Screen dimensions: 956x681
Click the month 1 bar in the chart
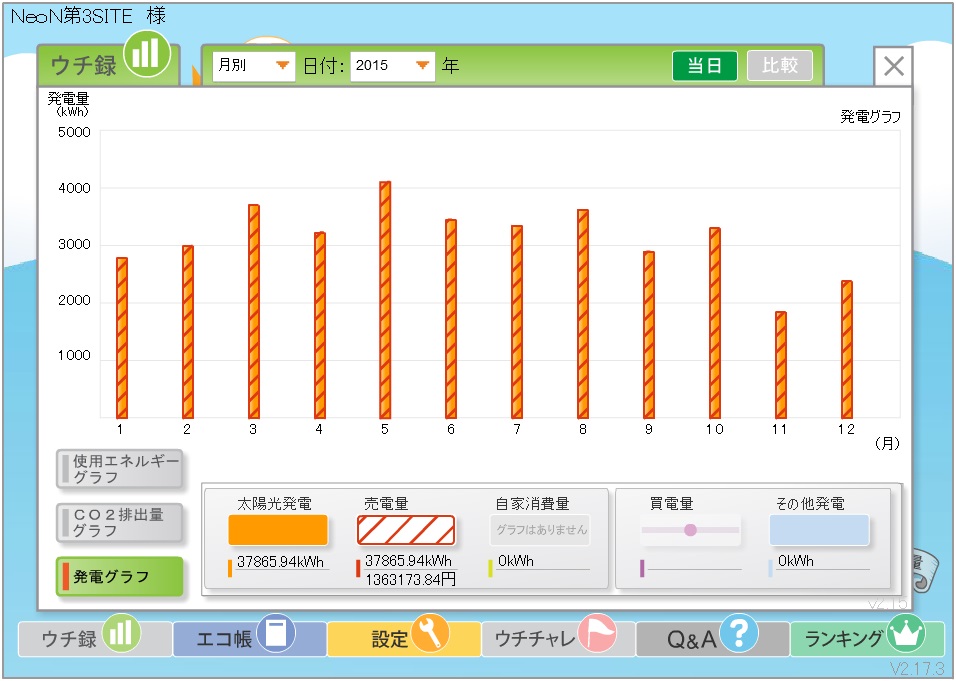122,338
